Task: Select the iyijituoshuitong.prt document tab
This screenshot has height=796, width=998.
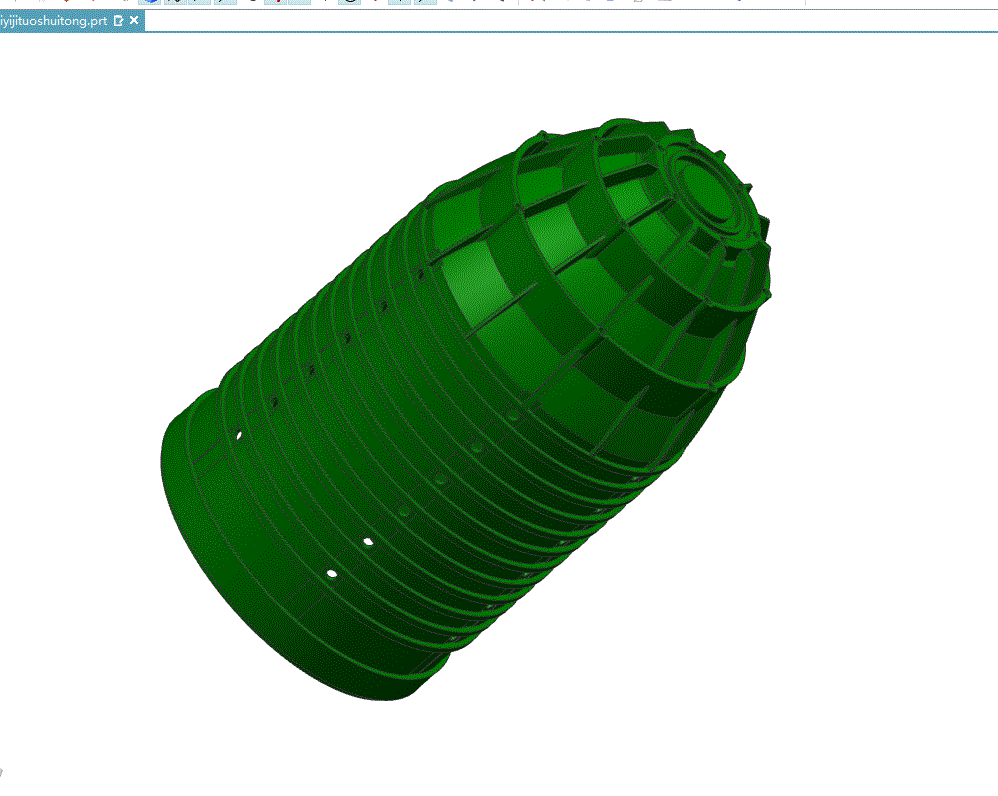Action: click(x=53, y=21)
